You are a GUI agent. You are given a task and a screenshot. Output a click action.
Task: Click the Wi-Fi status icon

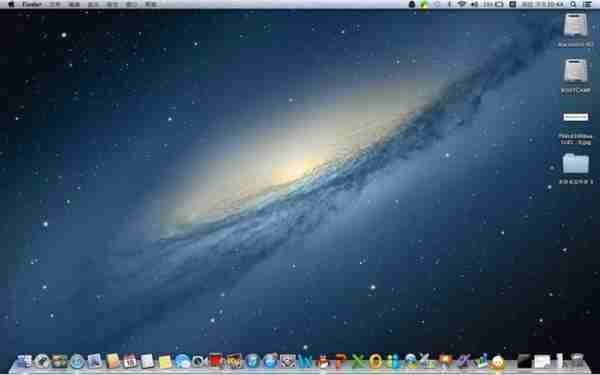461,4
